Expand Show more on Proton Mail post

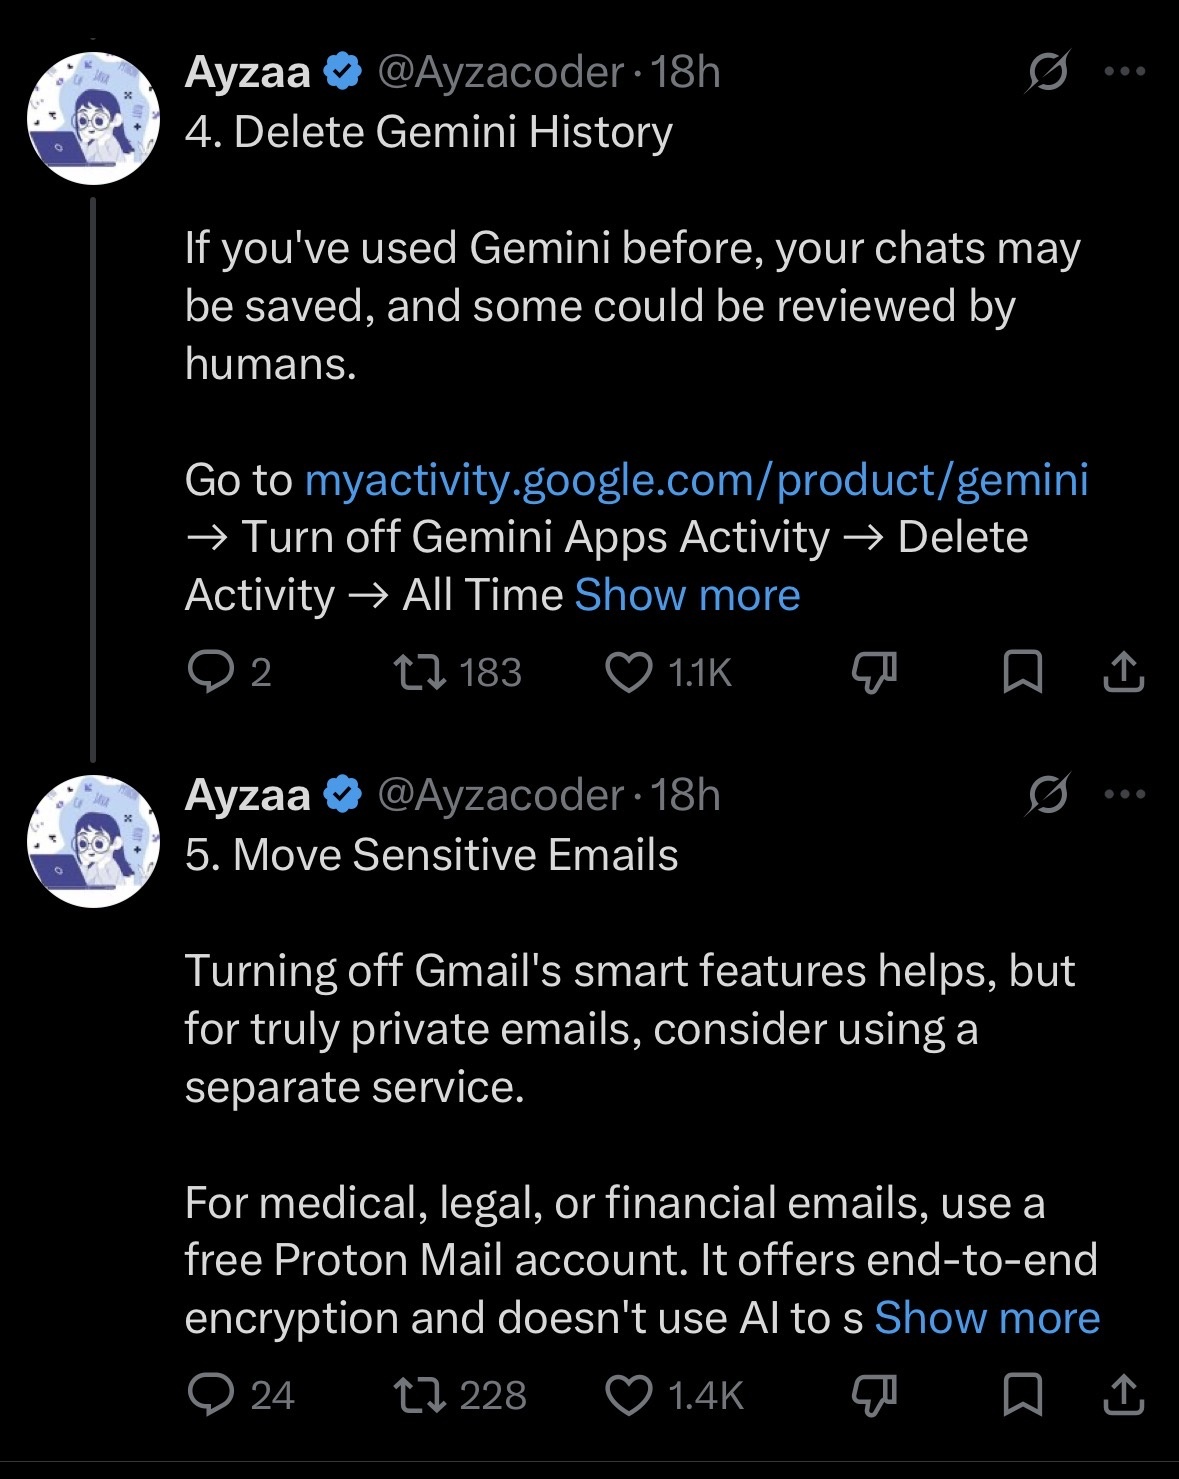987,1318
